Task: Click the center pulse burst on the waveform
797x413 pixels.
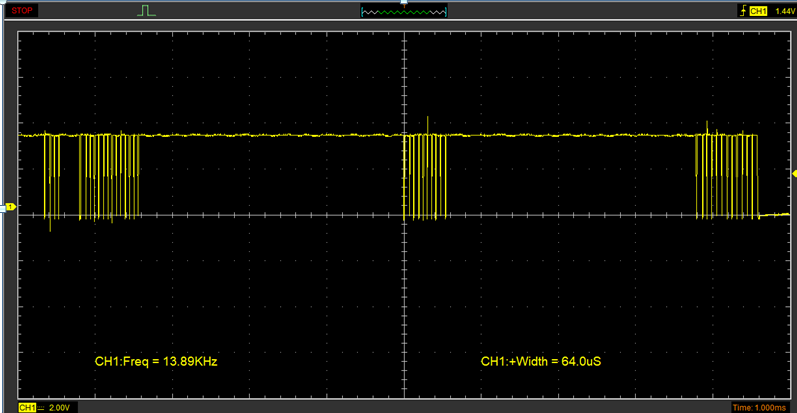Action: (x=426, y=175)
